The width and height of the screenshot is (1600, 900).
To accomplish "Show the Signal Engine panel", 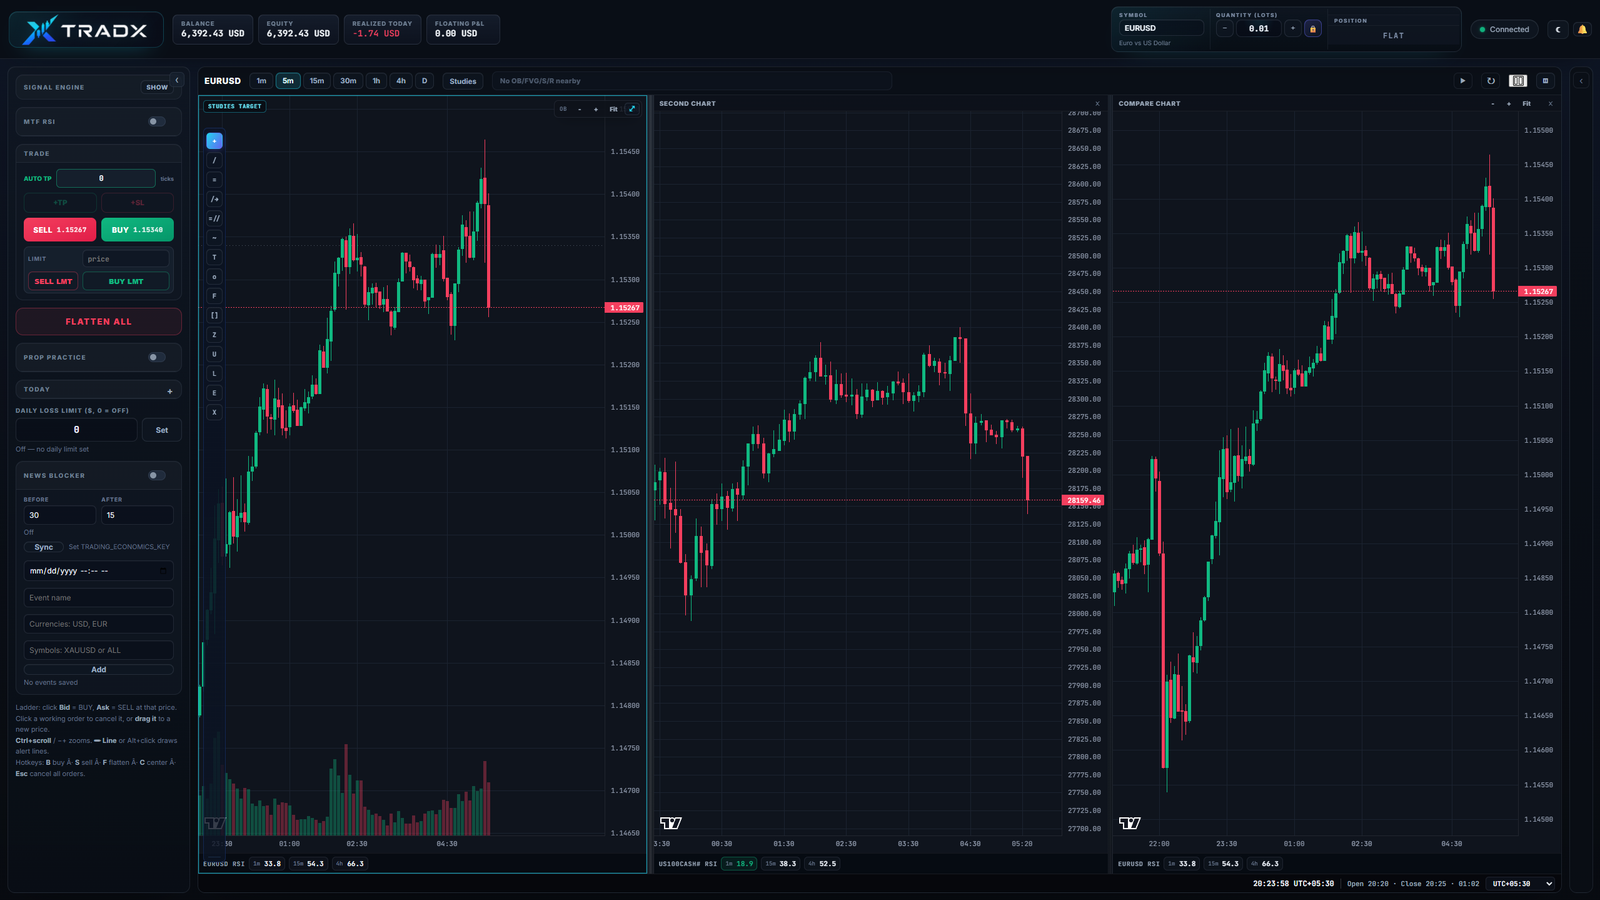I will 157,87.
